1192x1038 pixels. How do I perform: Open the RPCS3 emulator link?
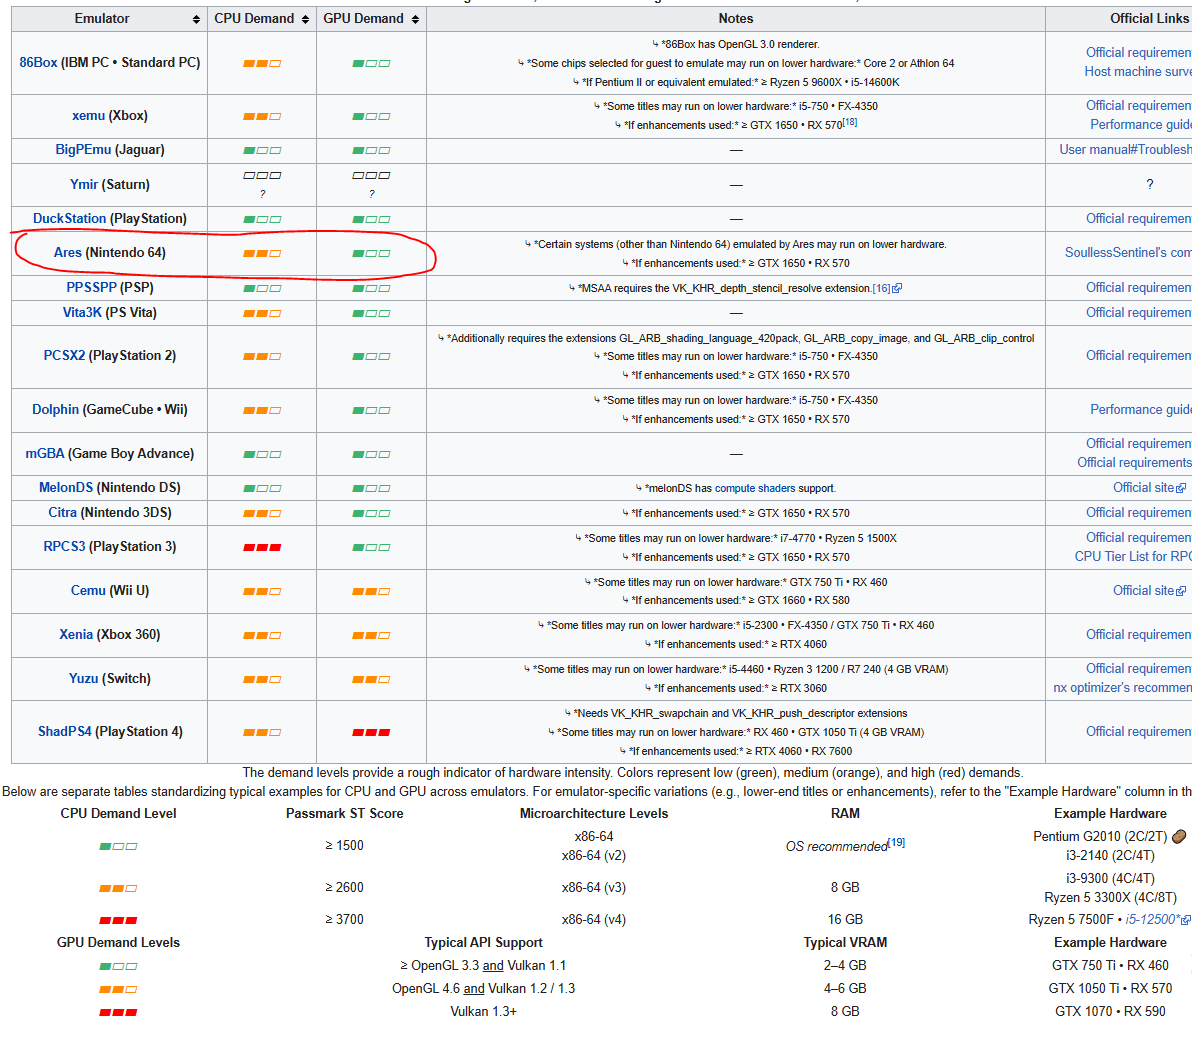[64, 547]
